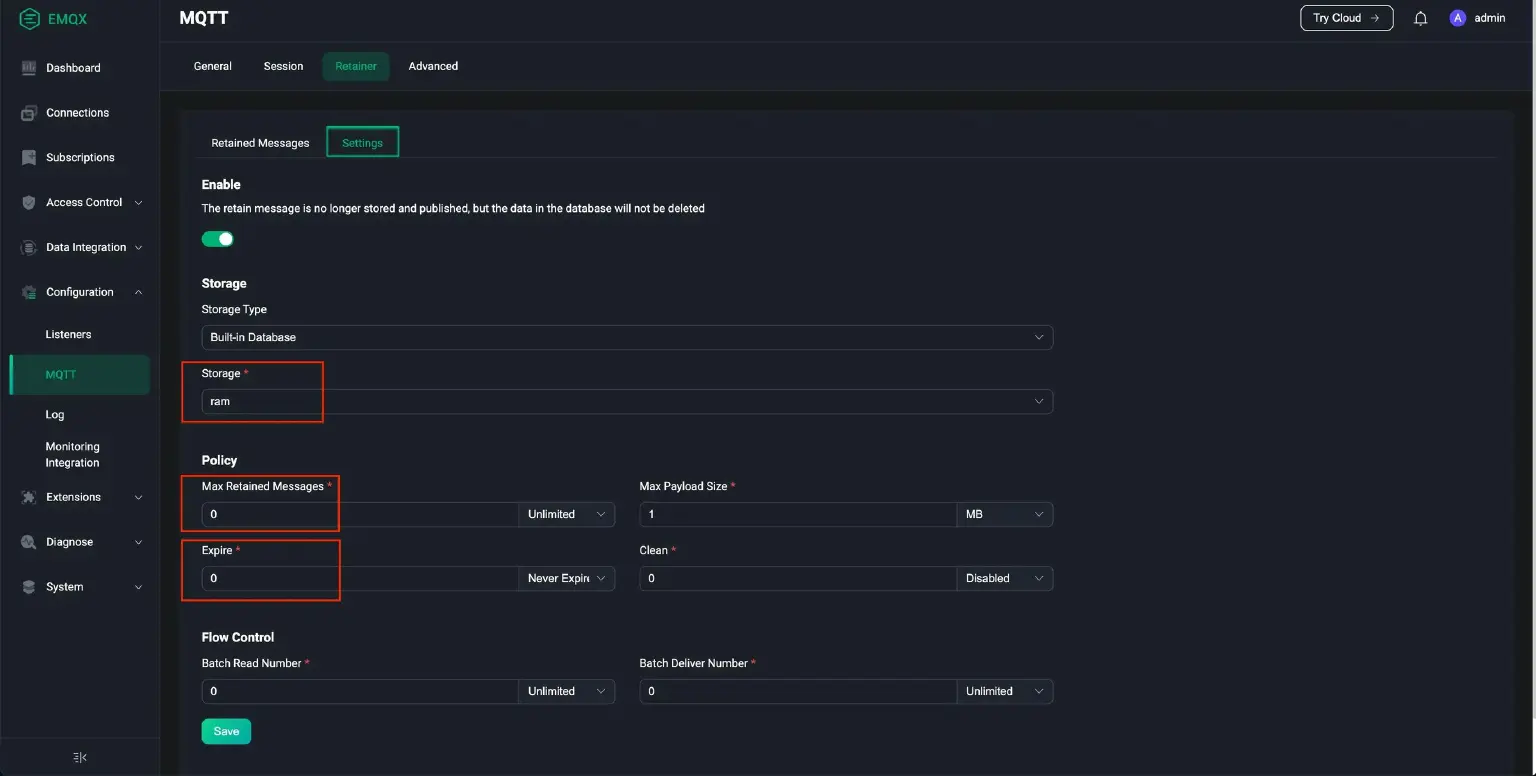Open the Data Integration sidebar icon
Image resolution: width=1536 pixels, height=776 pixels.
point(29,247)
